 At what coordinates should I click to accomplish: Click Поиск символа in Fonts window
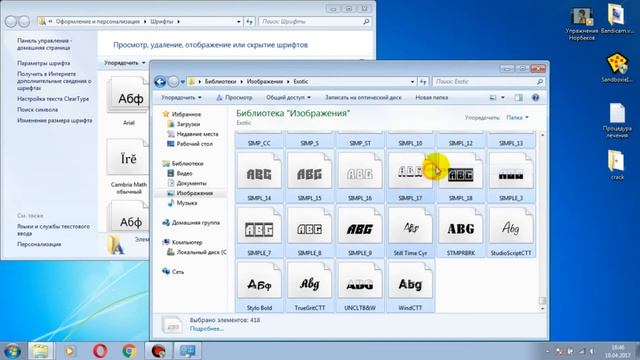pos(37,110)
